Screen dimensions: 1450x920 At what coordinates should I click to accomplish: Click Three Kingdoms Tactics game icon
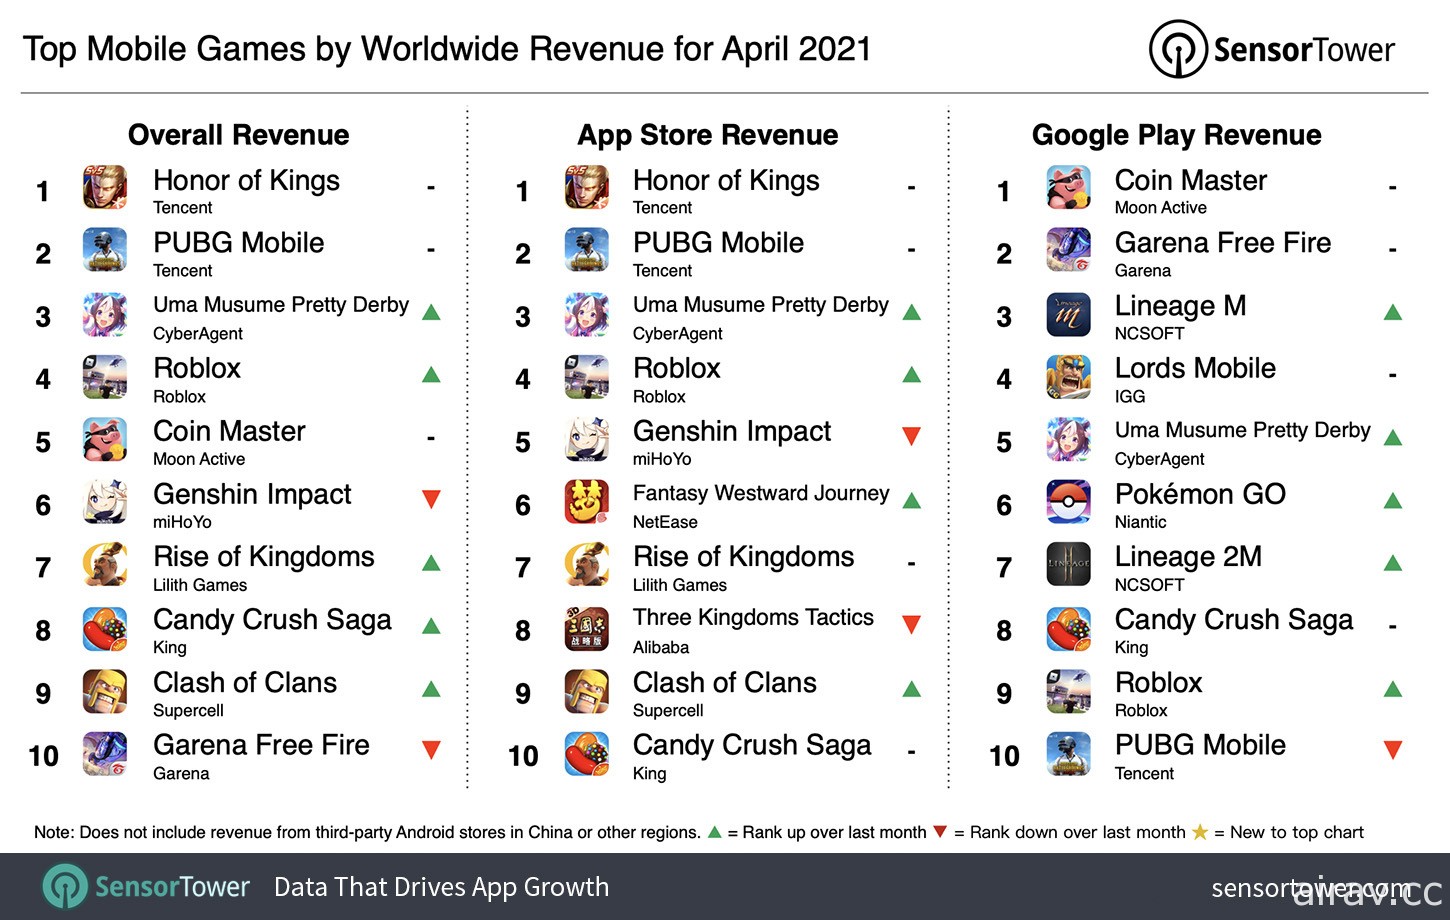point(587,628)
